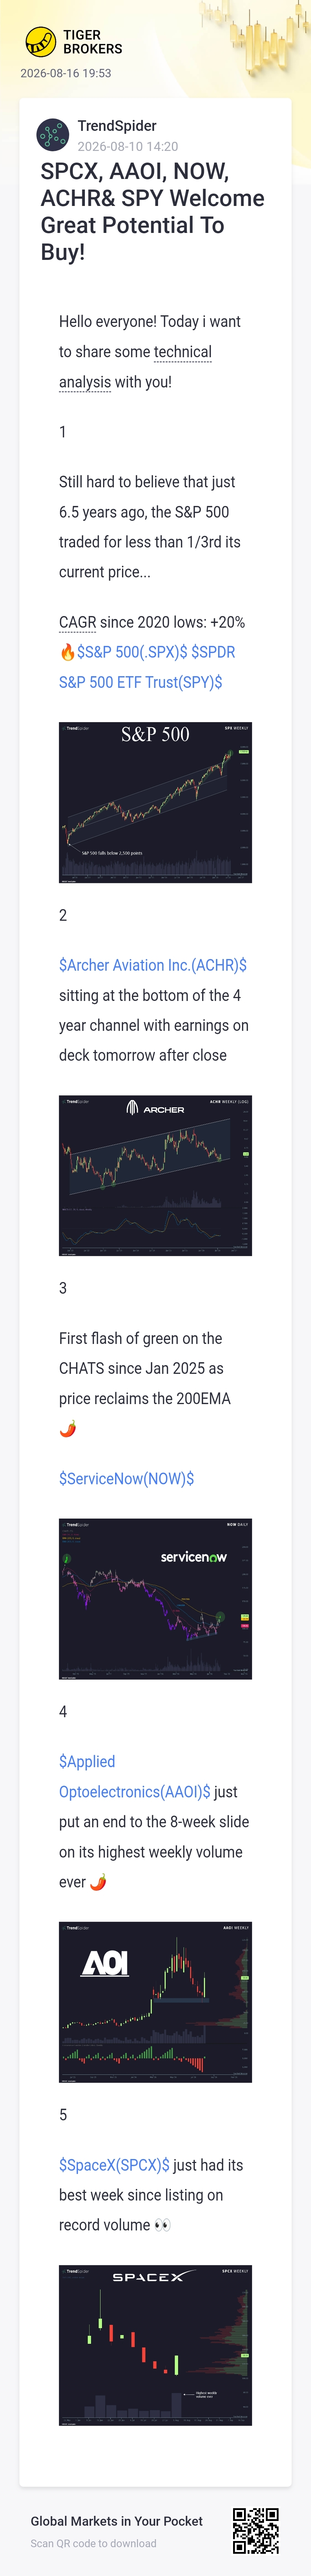Open the $ServiceNow(NOW)$ ticker link
This screenshot has height=2576, width=311.
coord(126,1478)
